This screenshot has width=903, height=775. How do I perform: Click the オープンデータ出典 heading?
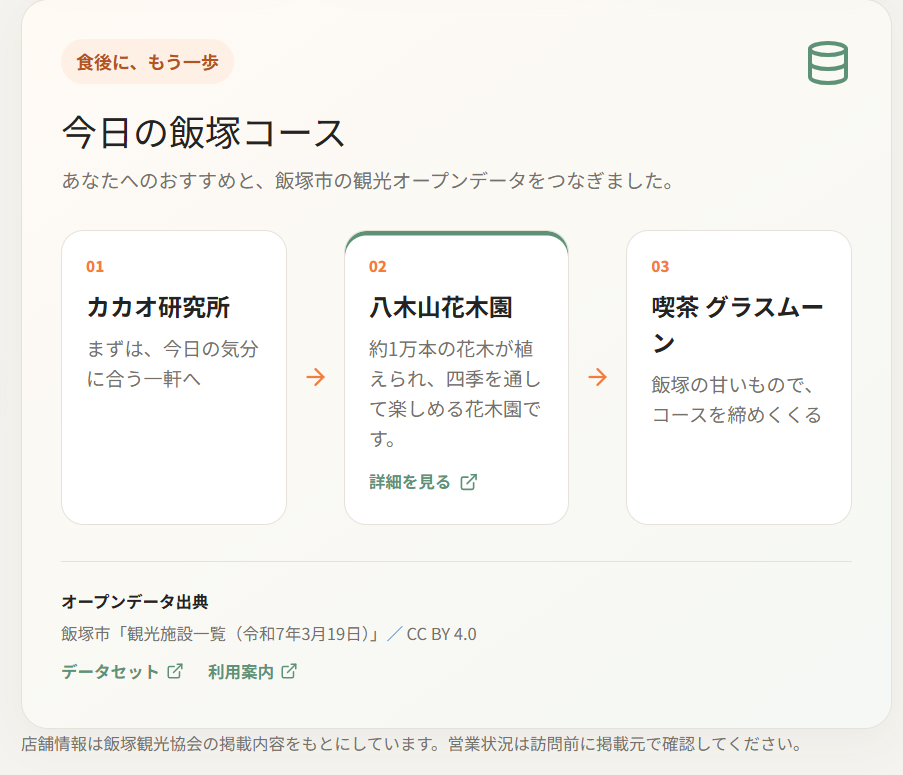pos(135,602)
